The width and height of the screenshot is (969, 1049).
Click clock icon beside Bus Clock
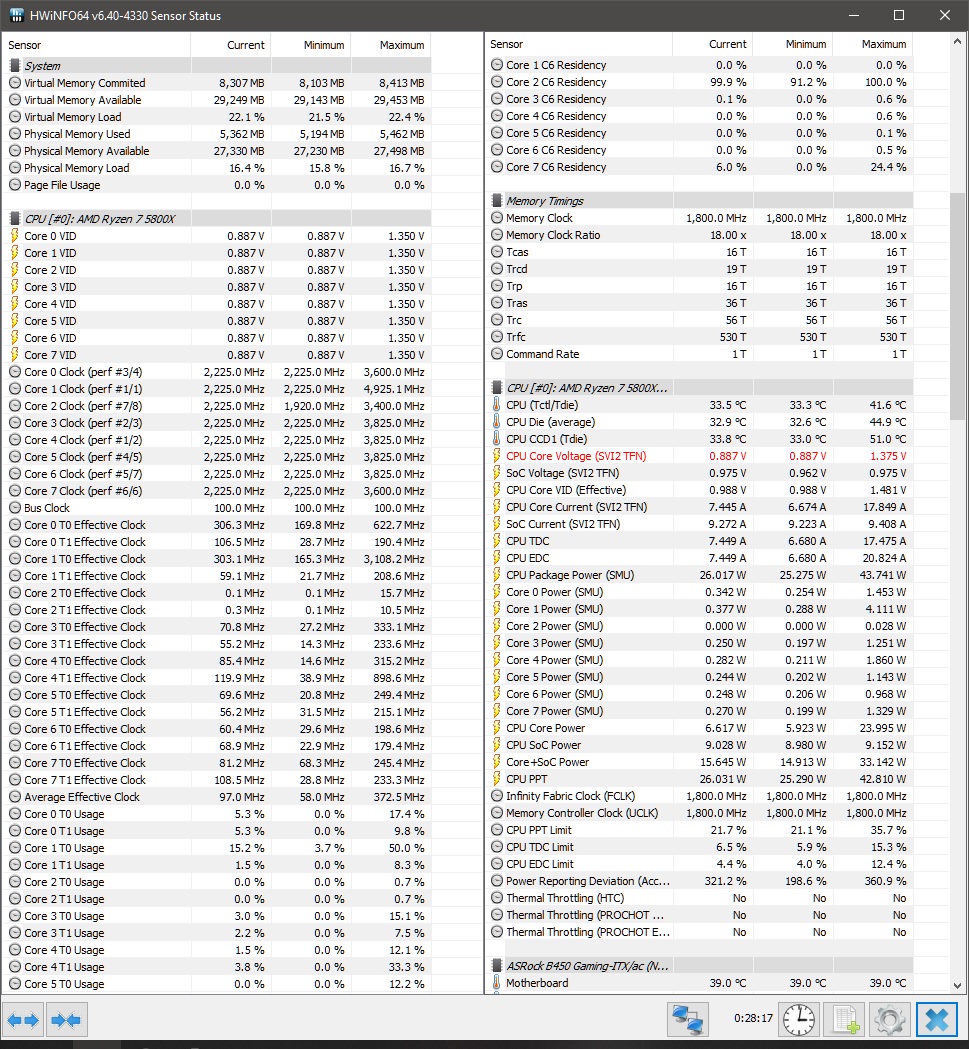point(14,508)
